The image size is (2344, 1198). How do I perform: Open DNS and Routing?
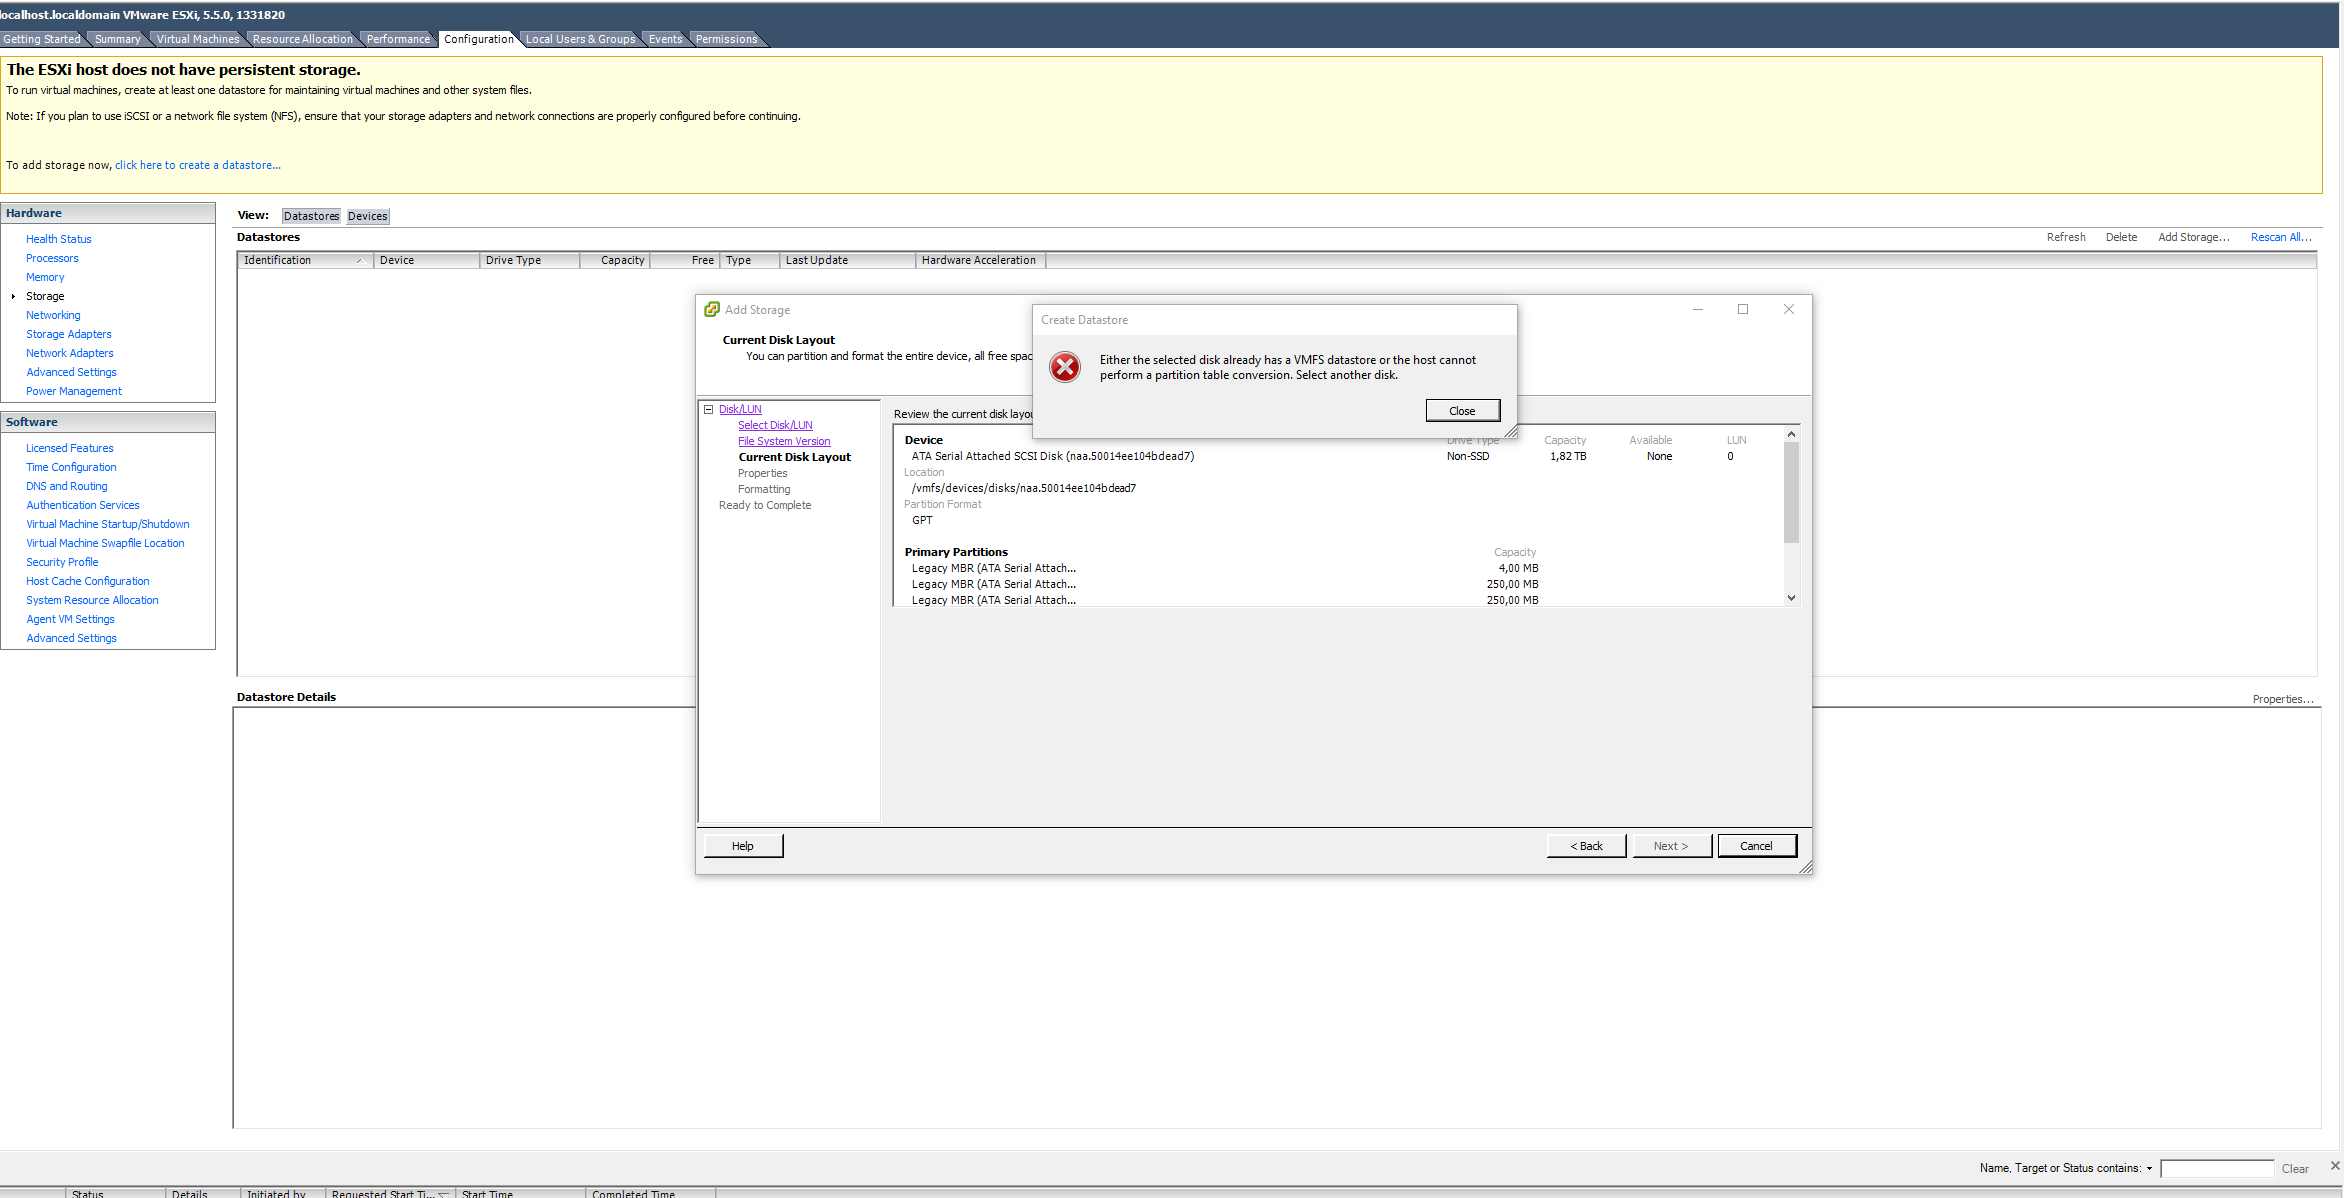(67, 486)
